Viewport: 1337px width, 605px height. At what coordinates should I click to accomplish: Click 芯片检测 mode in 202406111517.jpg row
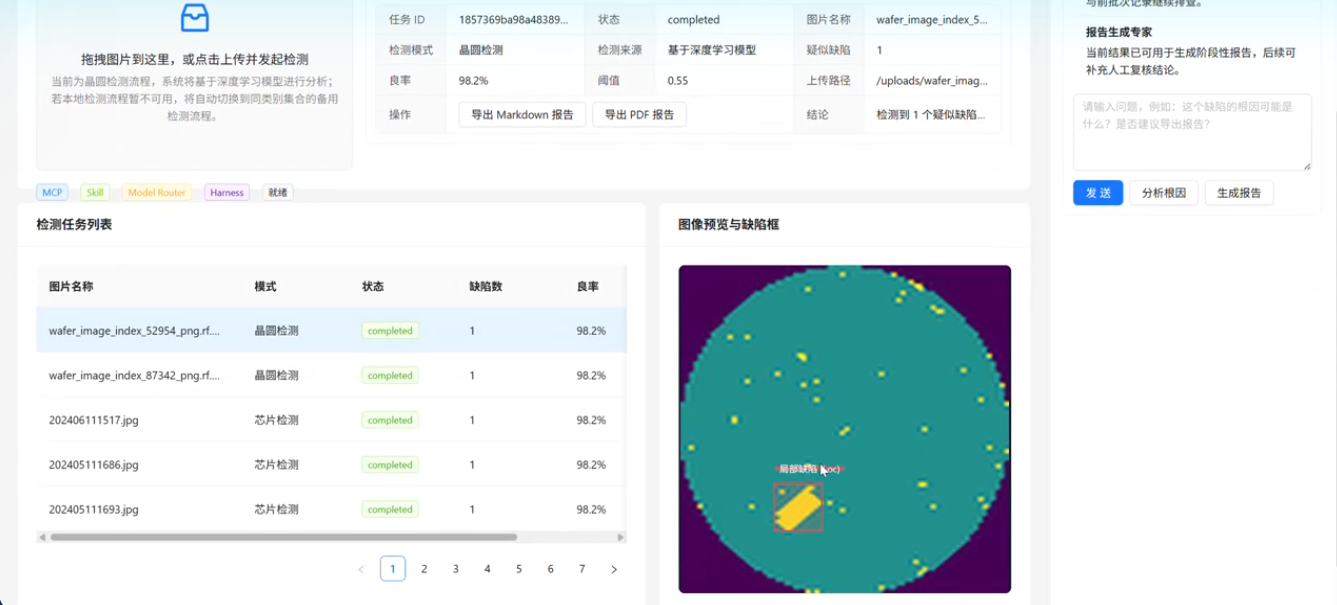[x=277, y=420]
